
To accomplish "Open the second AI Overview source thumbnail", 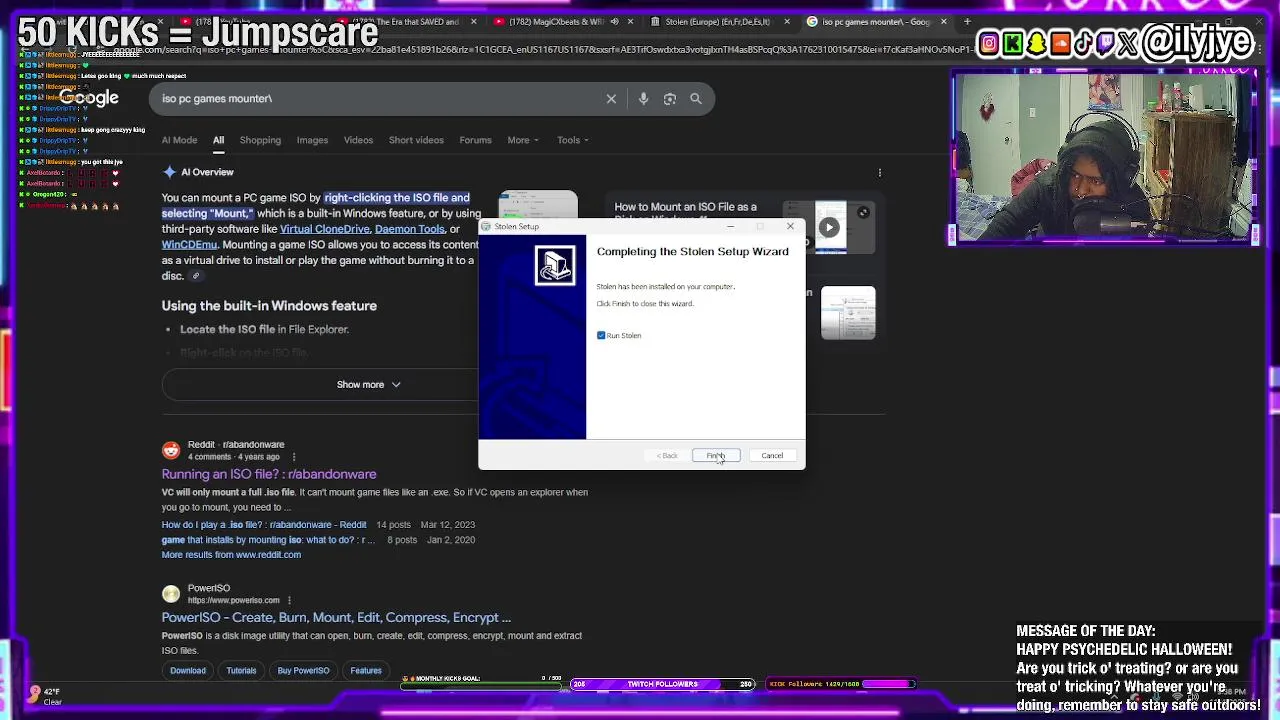I will tap(848, 313).
